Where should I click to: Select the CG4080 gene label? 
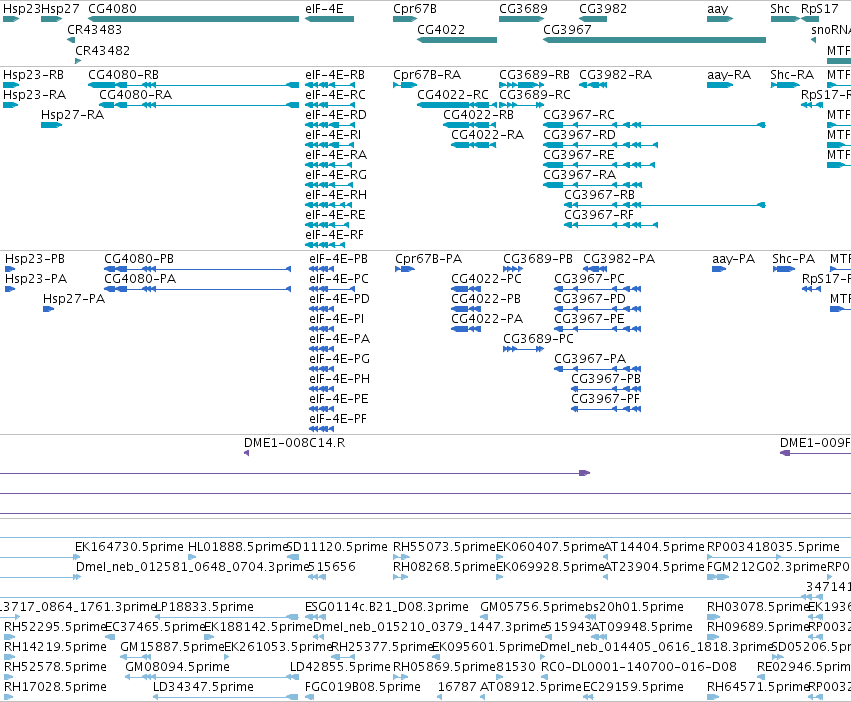click(x=112, y=9)
